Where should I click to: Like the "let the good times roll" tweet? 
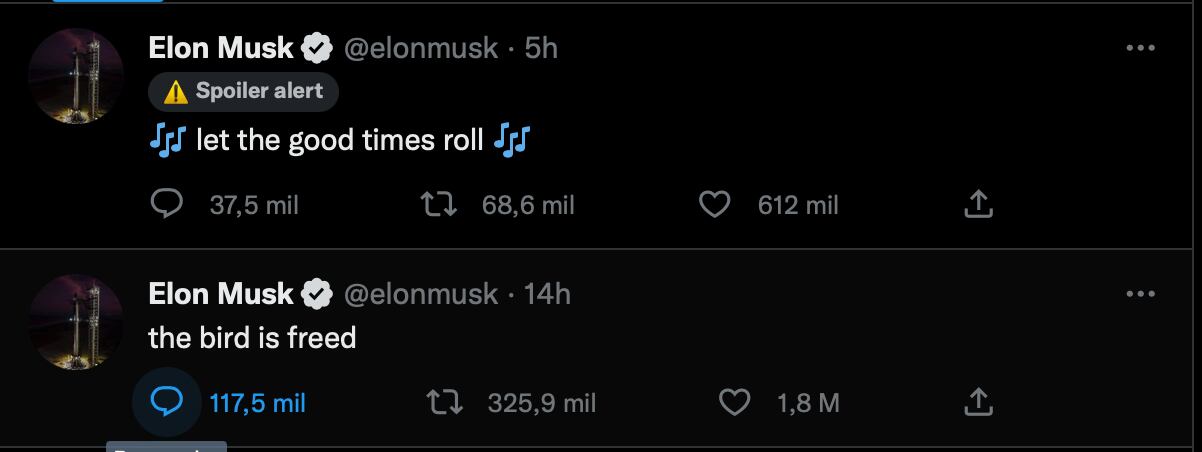(713, 205)
